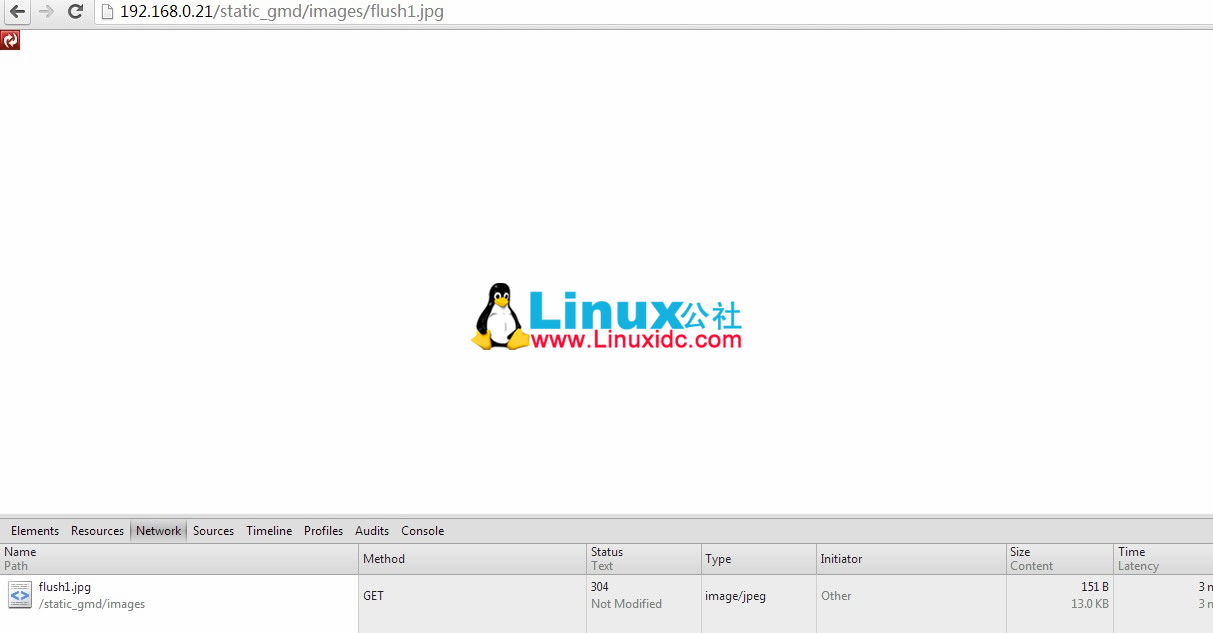Sort by the Size Content column header
This screenshot has width=1213, height=633.
[x=1060, y=559]
